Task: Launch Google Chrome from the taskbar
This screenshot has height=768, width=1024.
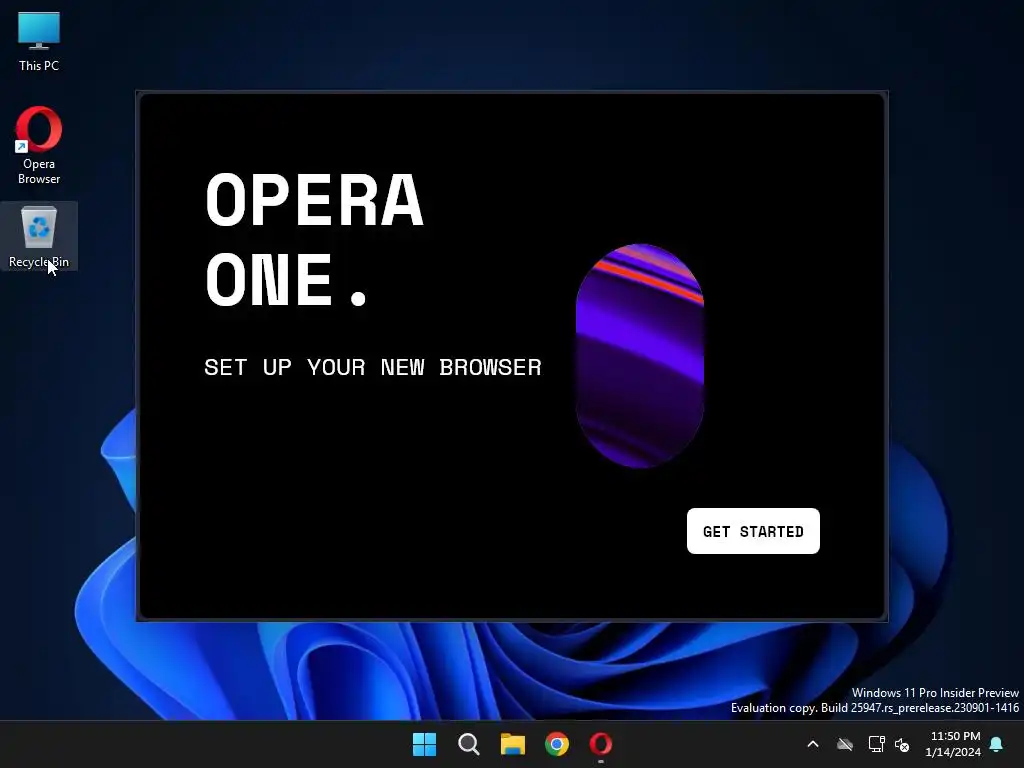Action: tap(557, 744)
